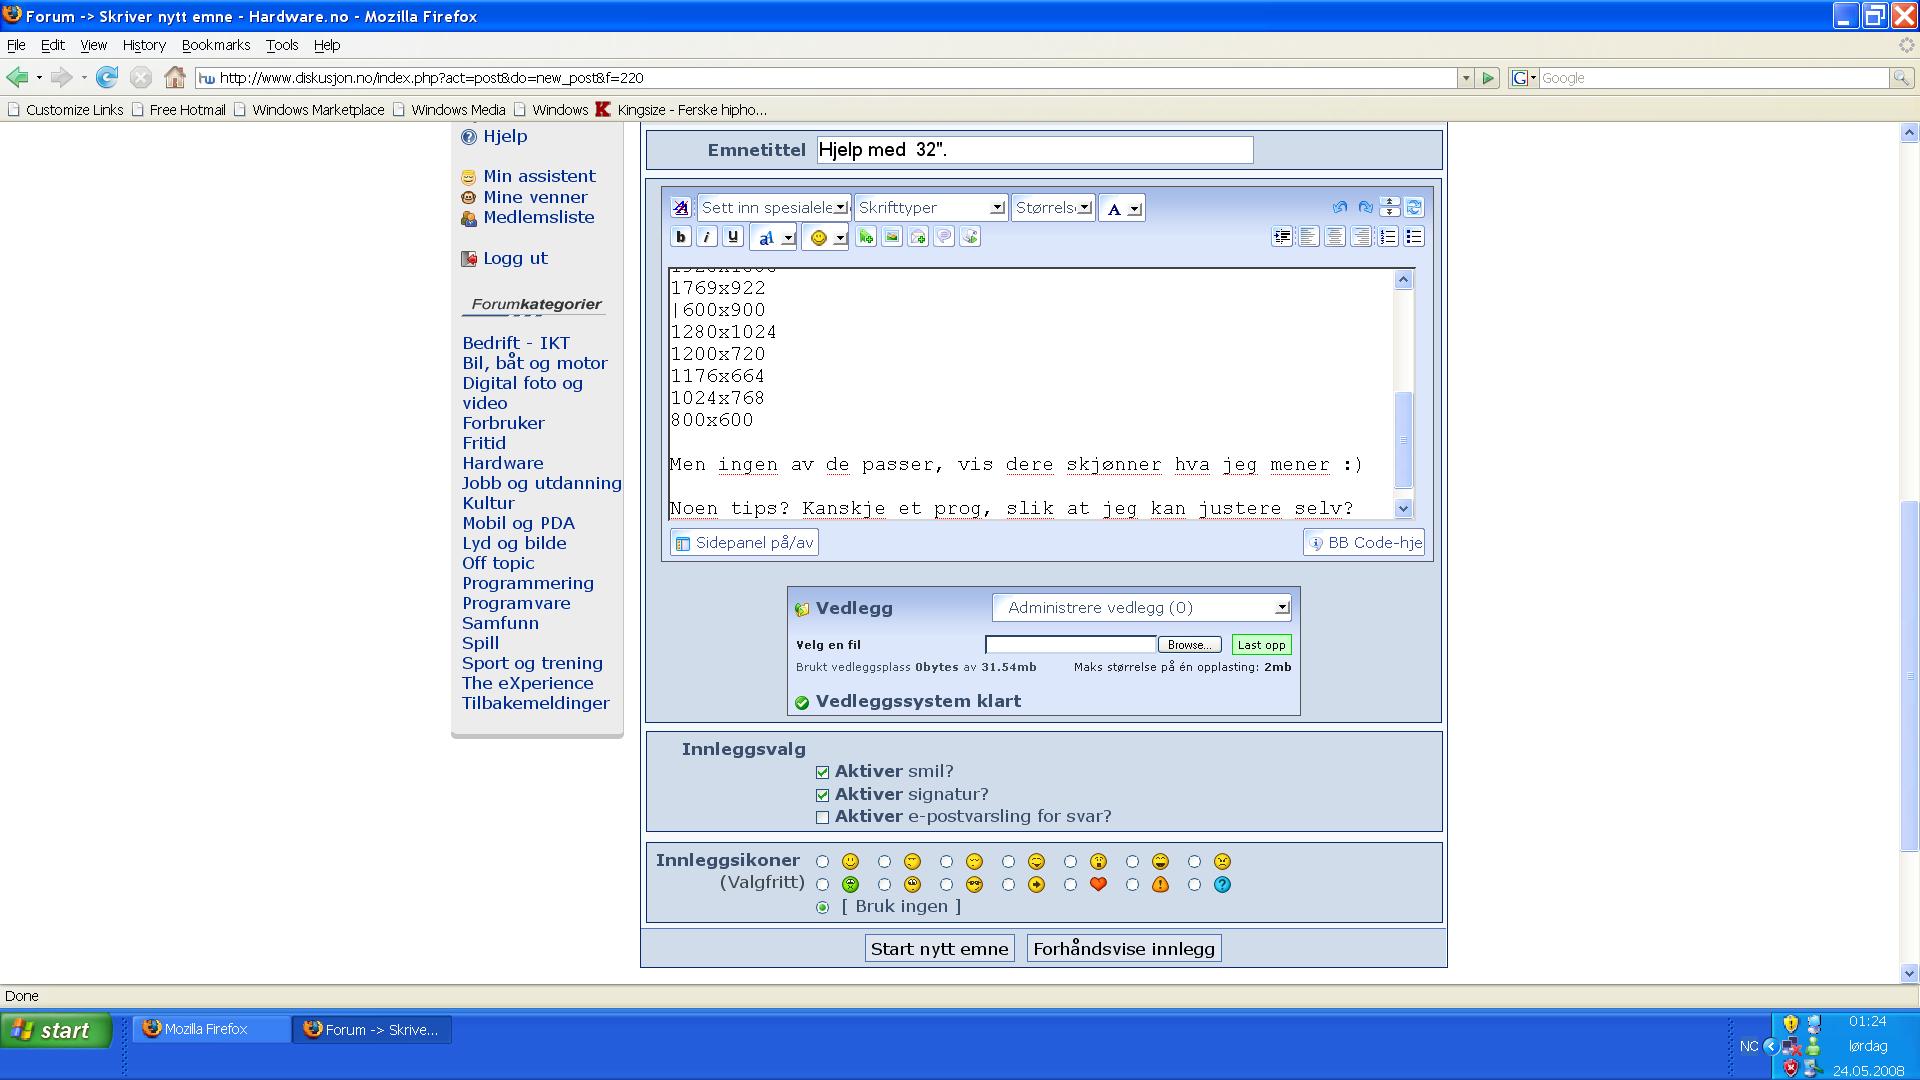Click the insert quote bubble icon
The image size is (1920, 1080).
point(944,237)
